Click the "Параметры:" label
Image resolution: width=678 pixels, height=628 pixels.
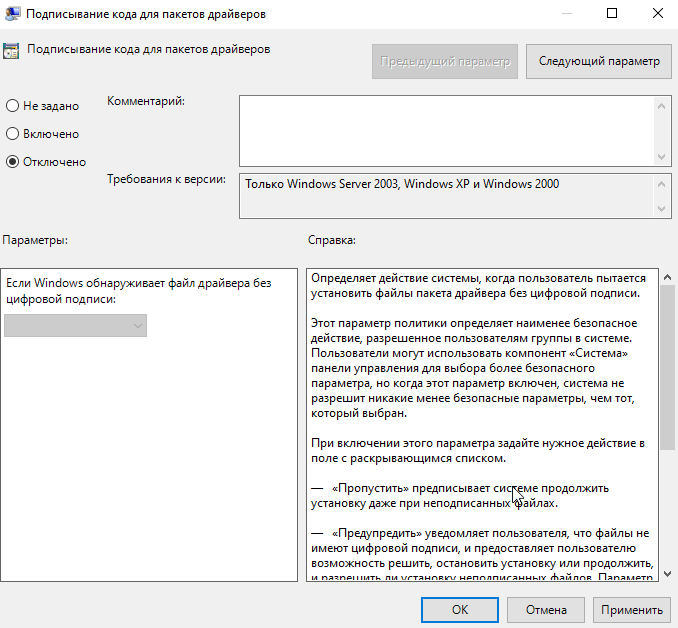35,240
